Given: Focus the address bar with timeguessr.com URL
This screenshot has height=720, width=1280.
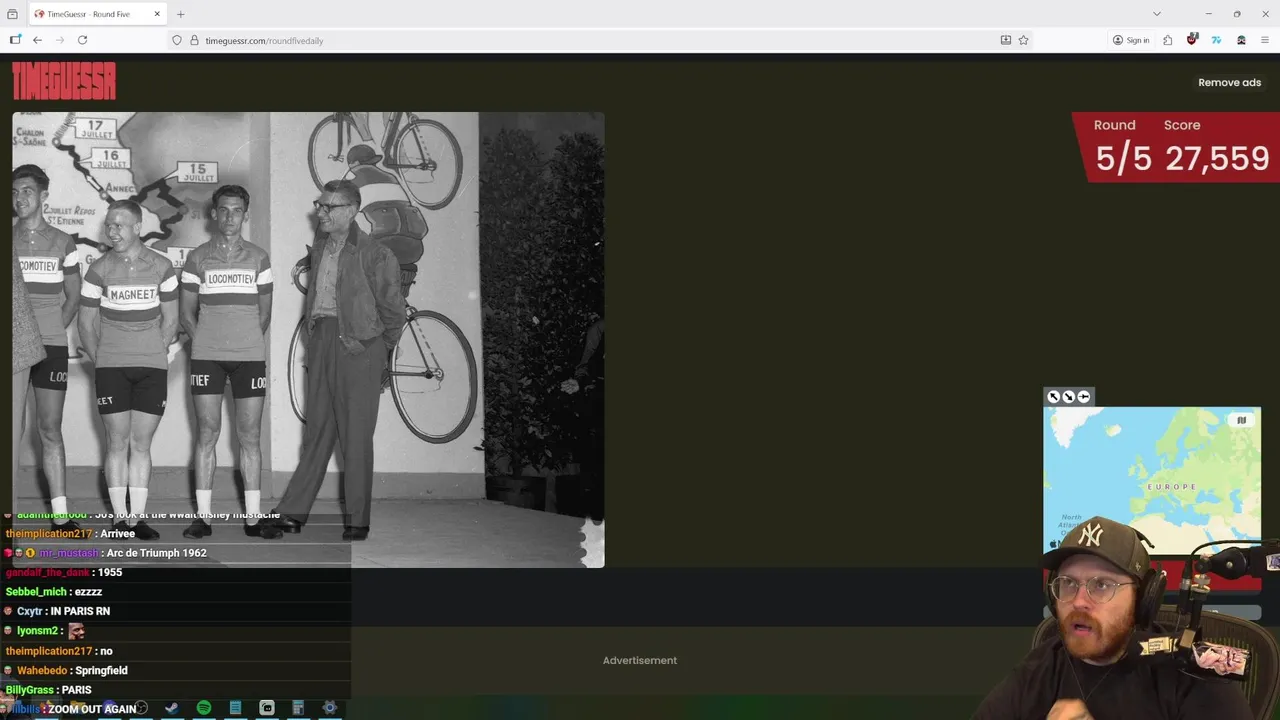Looking at the screenshot, I should point(600,40).
